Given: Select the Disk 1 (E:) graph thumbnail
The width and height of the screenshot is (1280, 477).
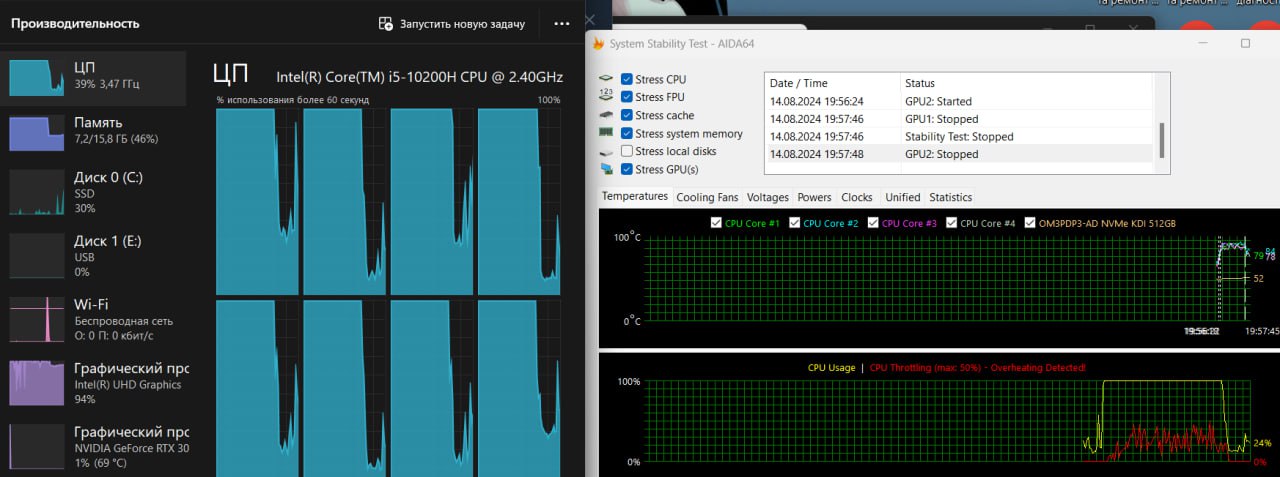Looking at the screenshot, I should [37, 255].
